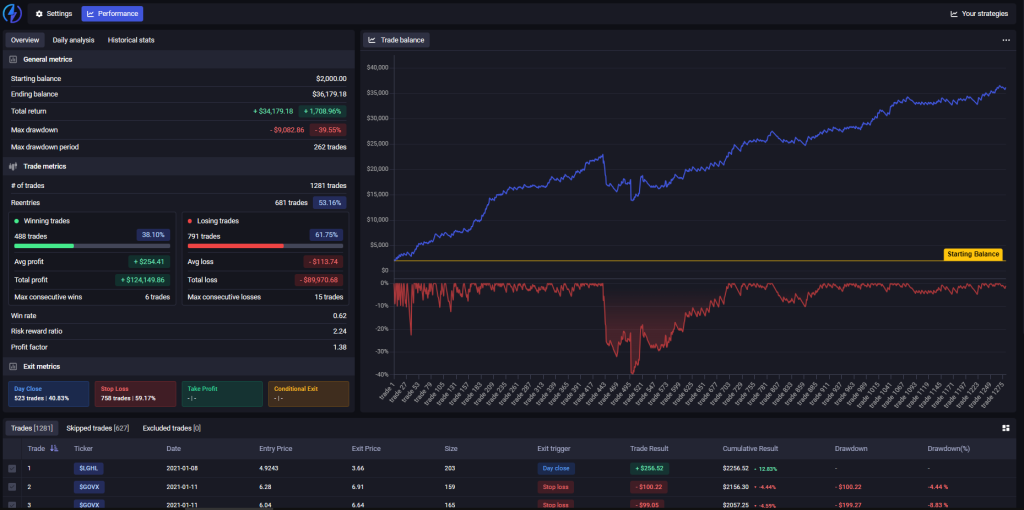
Task: Click the Stop loss badge in trade 2 row
Action: [x=556, y=486]
